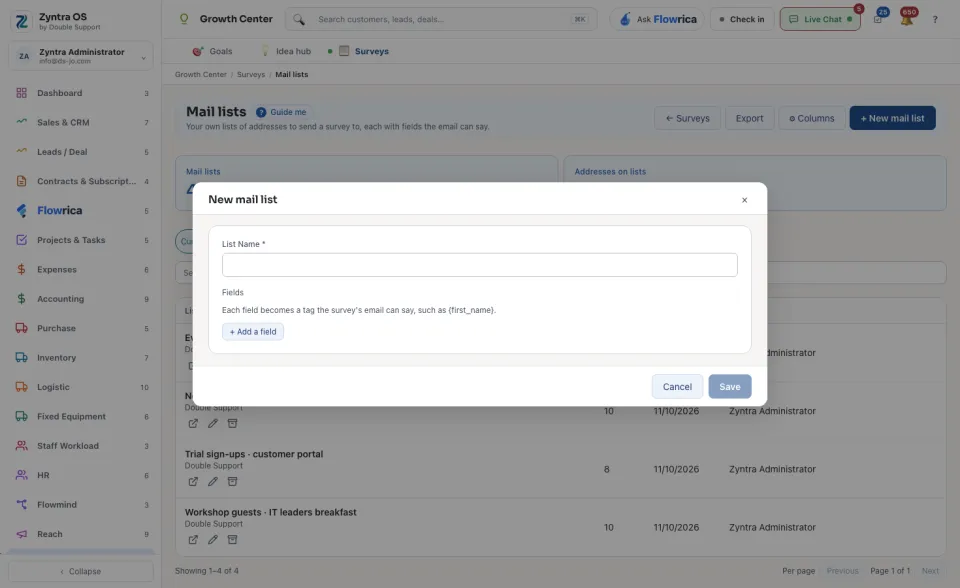Archive the Workshop guests mail list

[233, 540]
